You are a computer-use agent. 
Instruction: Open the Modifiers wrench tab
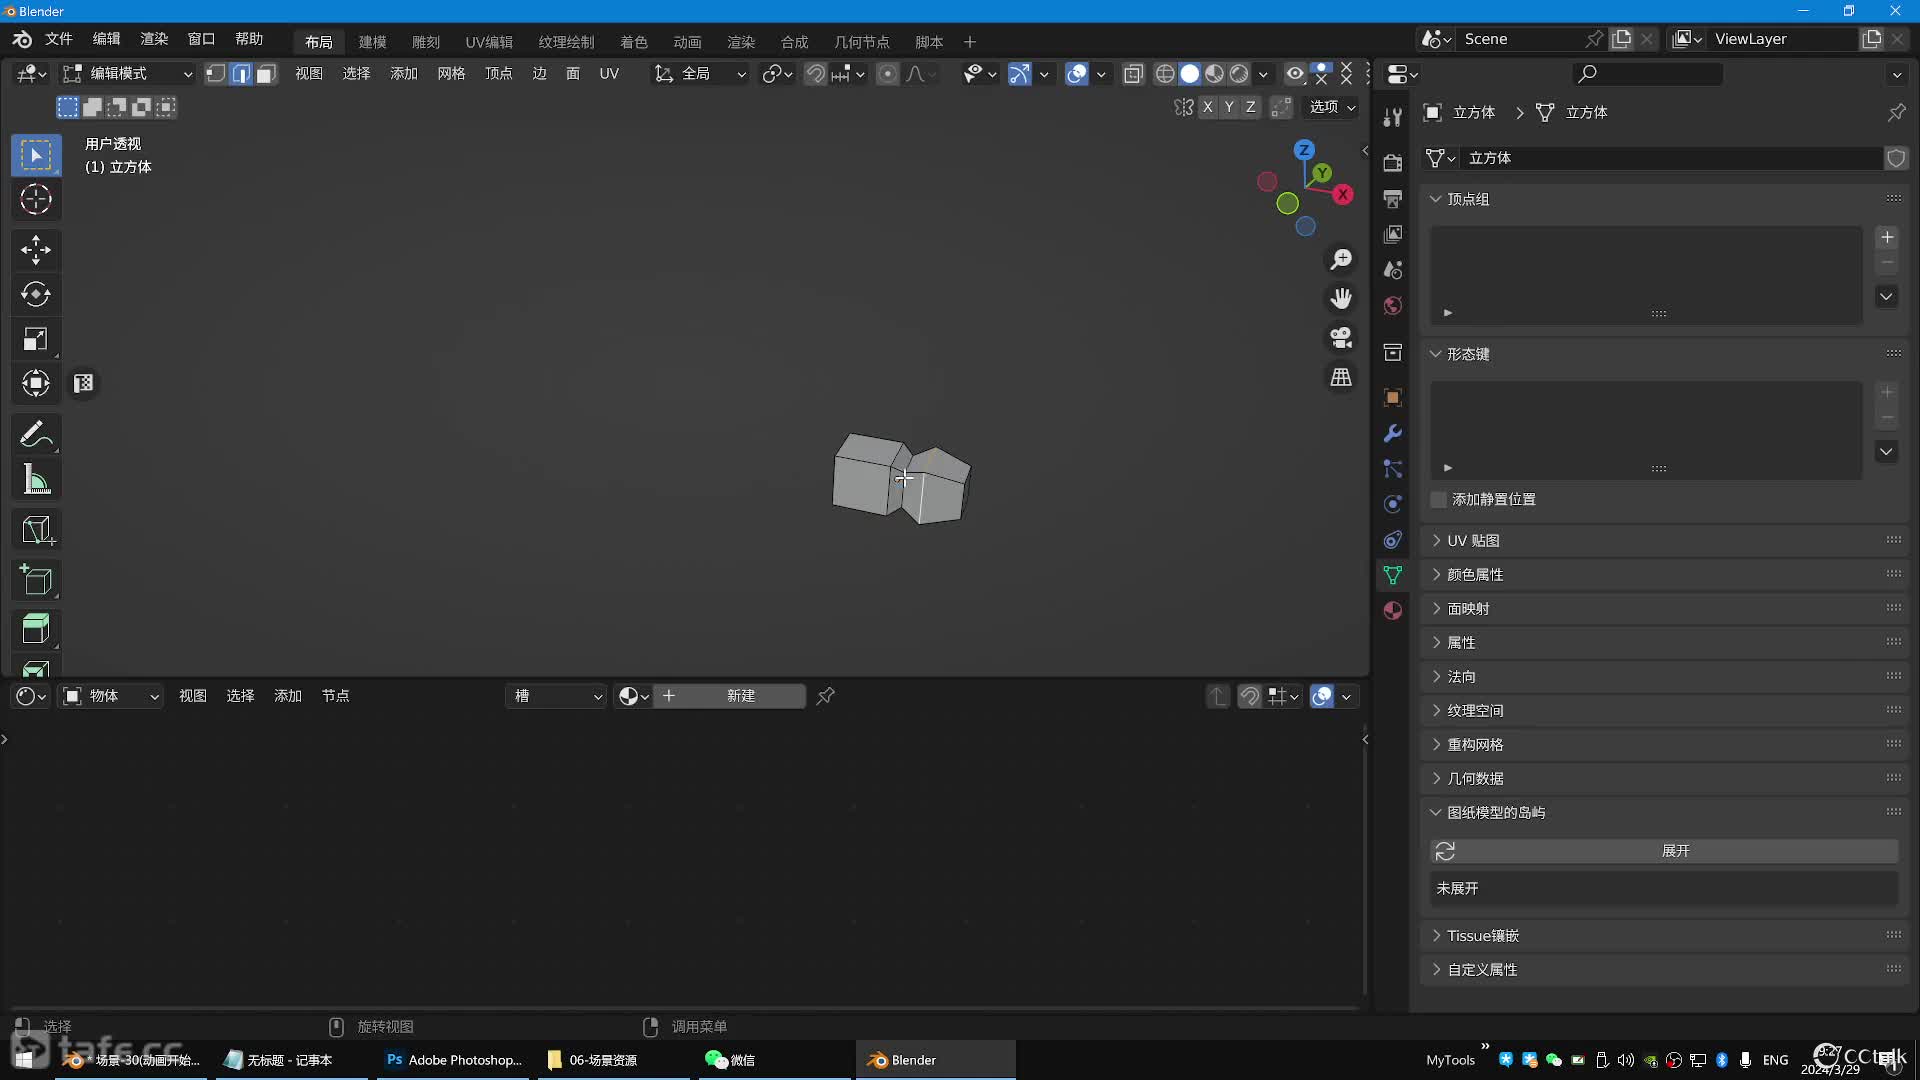[x=1392, y=433]
